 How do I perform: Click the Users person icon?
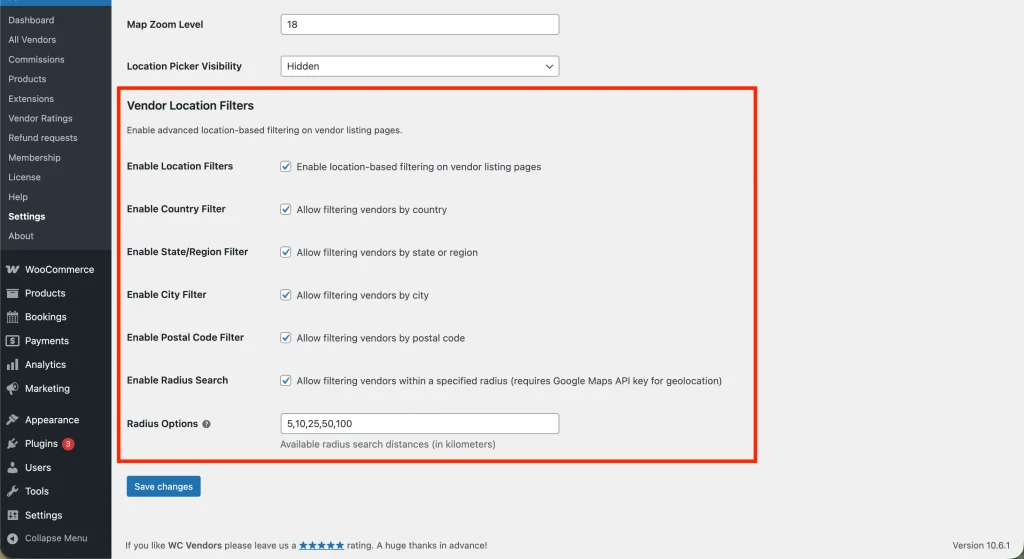click(x=12, y=468)
